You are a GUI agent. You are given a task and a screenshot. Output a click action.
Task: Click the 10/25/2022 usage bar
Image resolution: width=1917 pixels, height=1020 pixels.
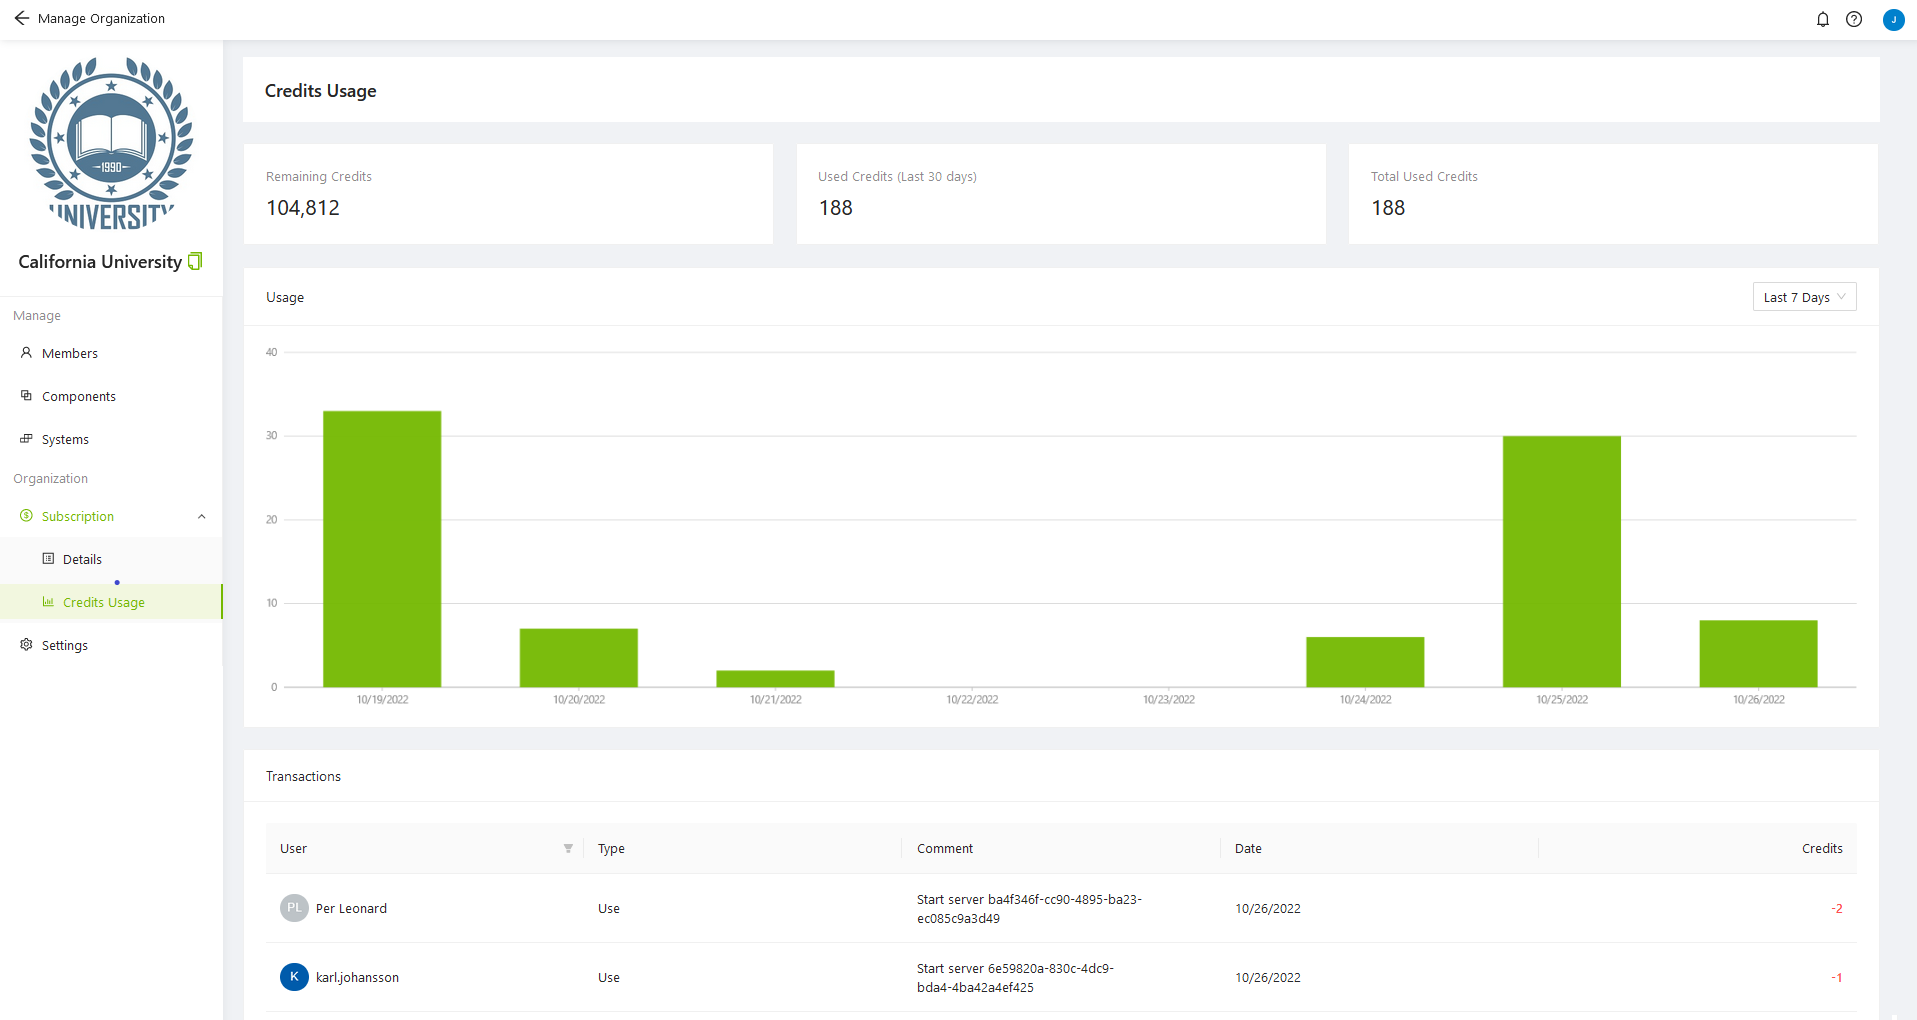(1561, 560)
